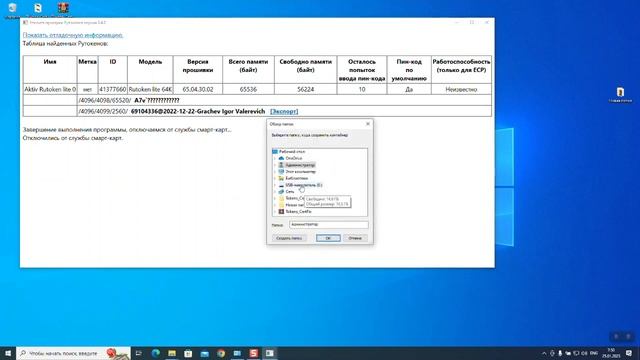The width and height of the screenshot is (640, 360).
Task: Click the ID cell 41377660
Action: tap(113, 89)
